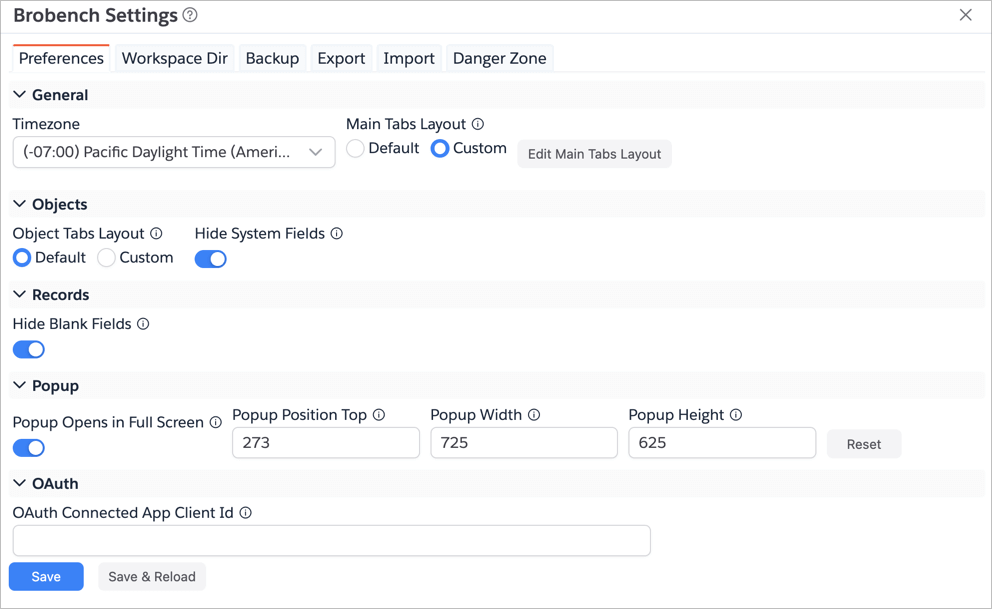Screen dimensions: 992x609
Task: Turn off Popup Opens in Full Screen switch
Action: click(x=28, y=448)
